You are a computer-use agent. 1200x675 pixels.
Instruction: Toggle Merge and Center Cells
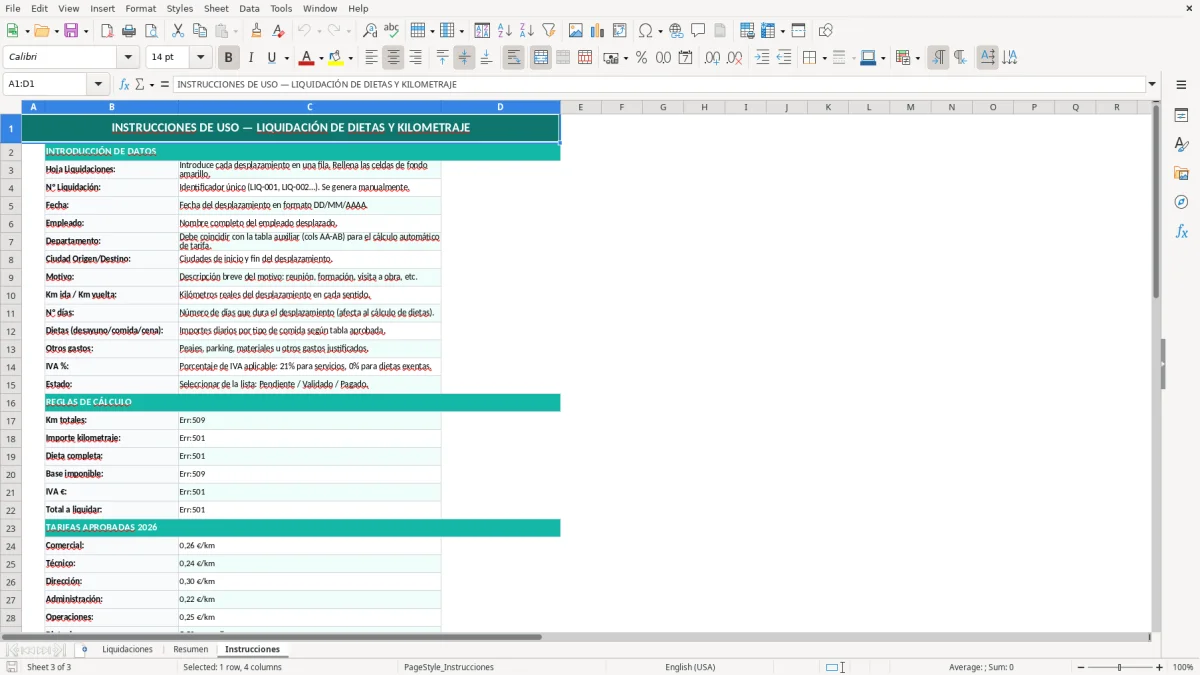pos(541,58)
